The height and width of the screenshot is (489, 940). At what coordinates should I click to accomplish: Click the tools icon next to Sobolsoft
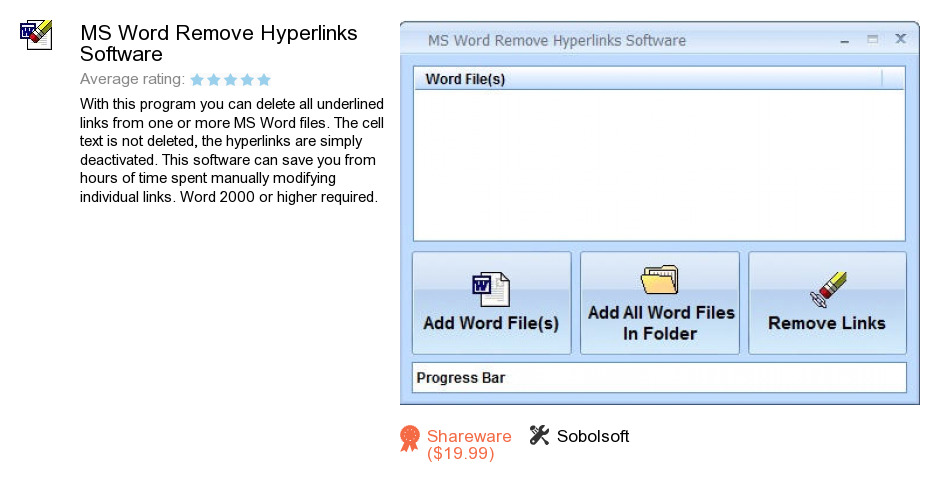(x=540, y=436)
